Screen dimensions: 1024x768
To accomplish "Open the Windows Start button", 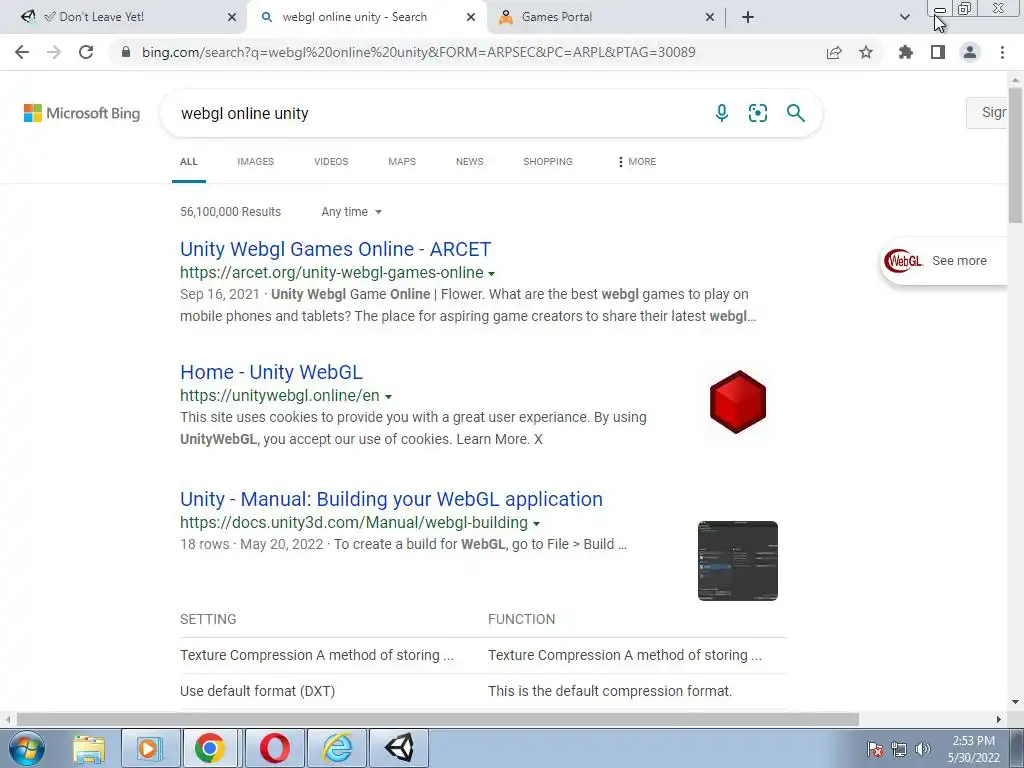I will point(26,748).
